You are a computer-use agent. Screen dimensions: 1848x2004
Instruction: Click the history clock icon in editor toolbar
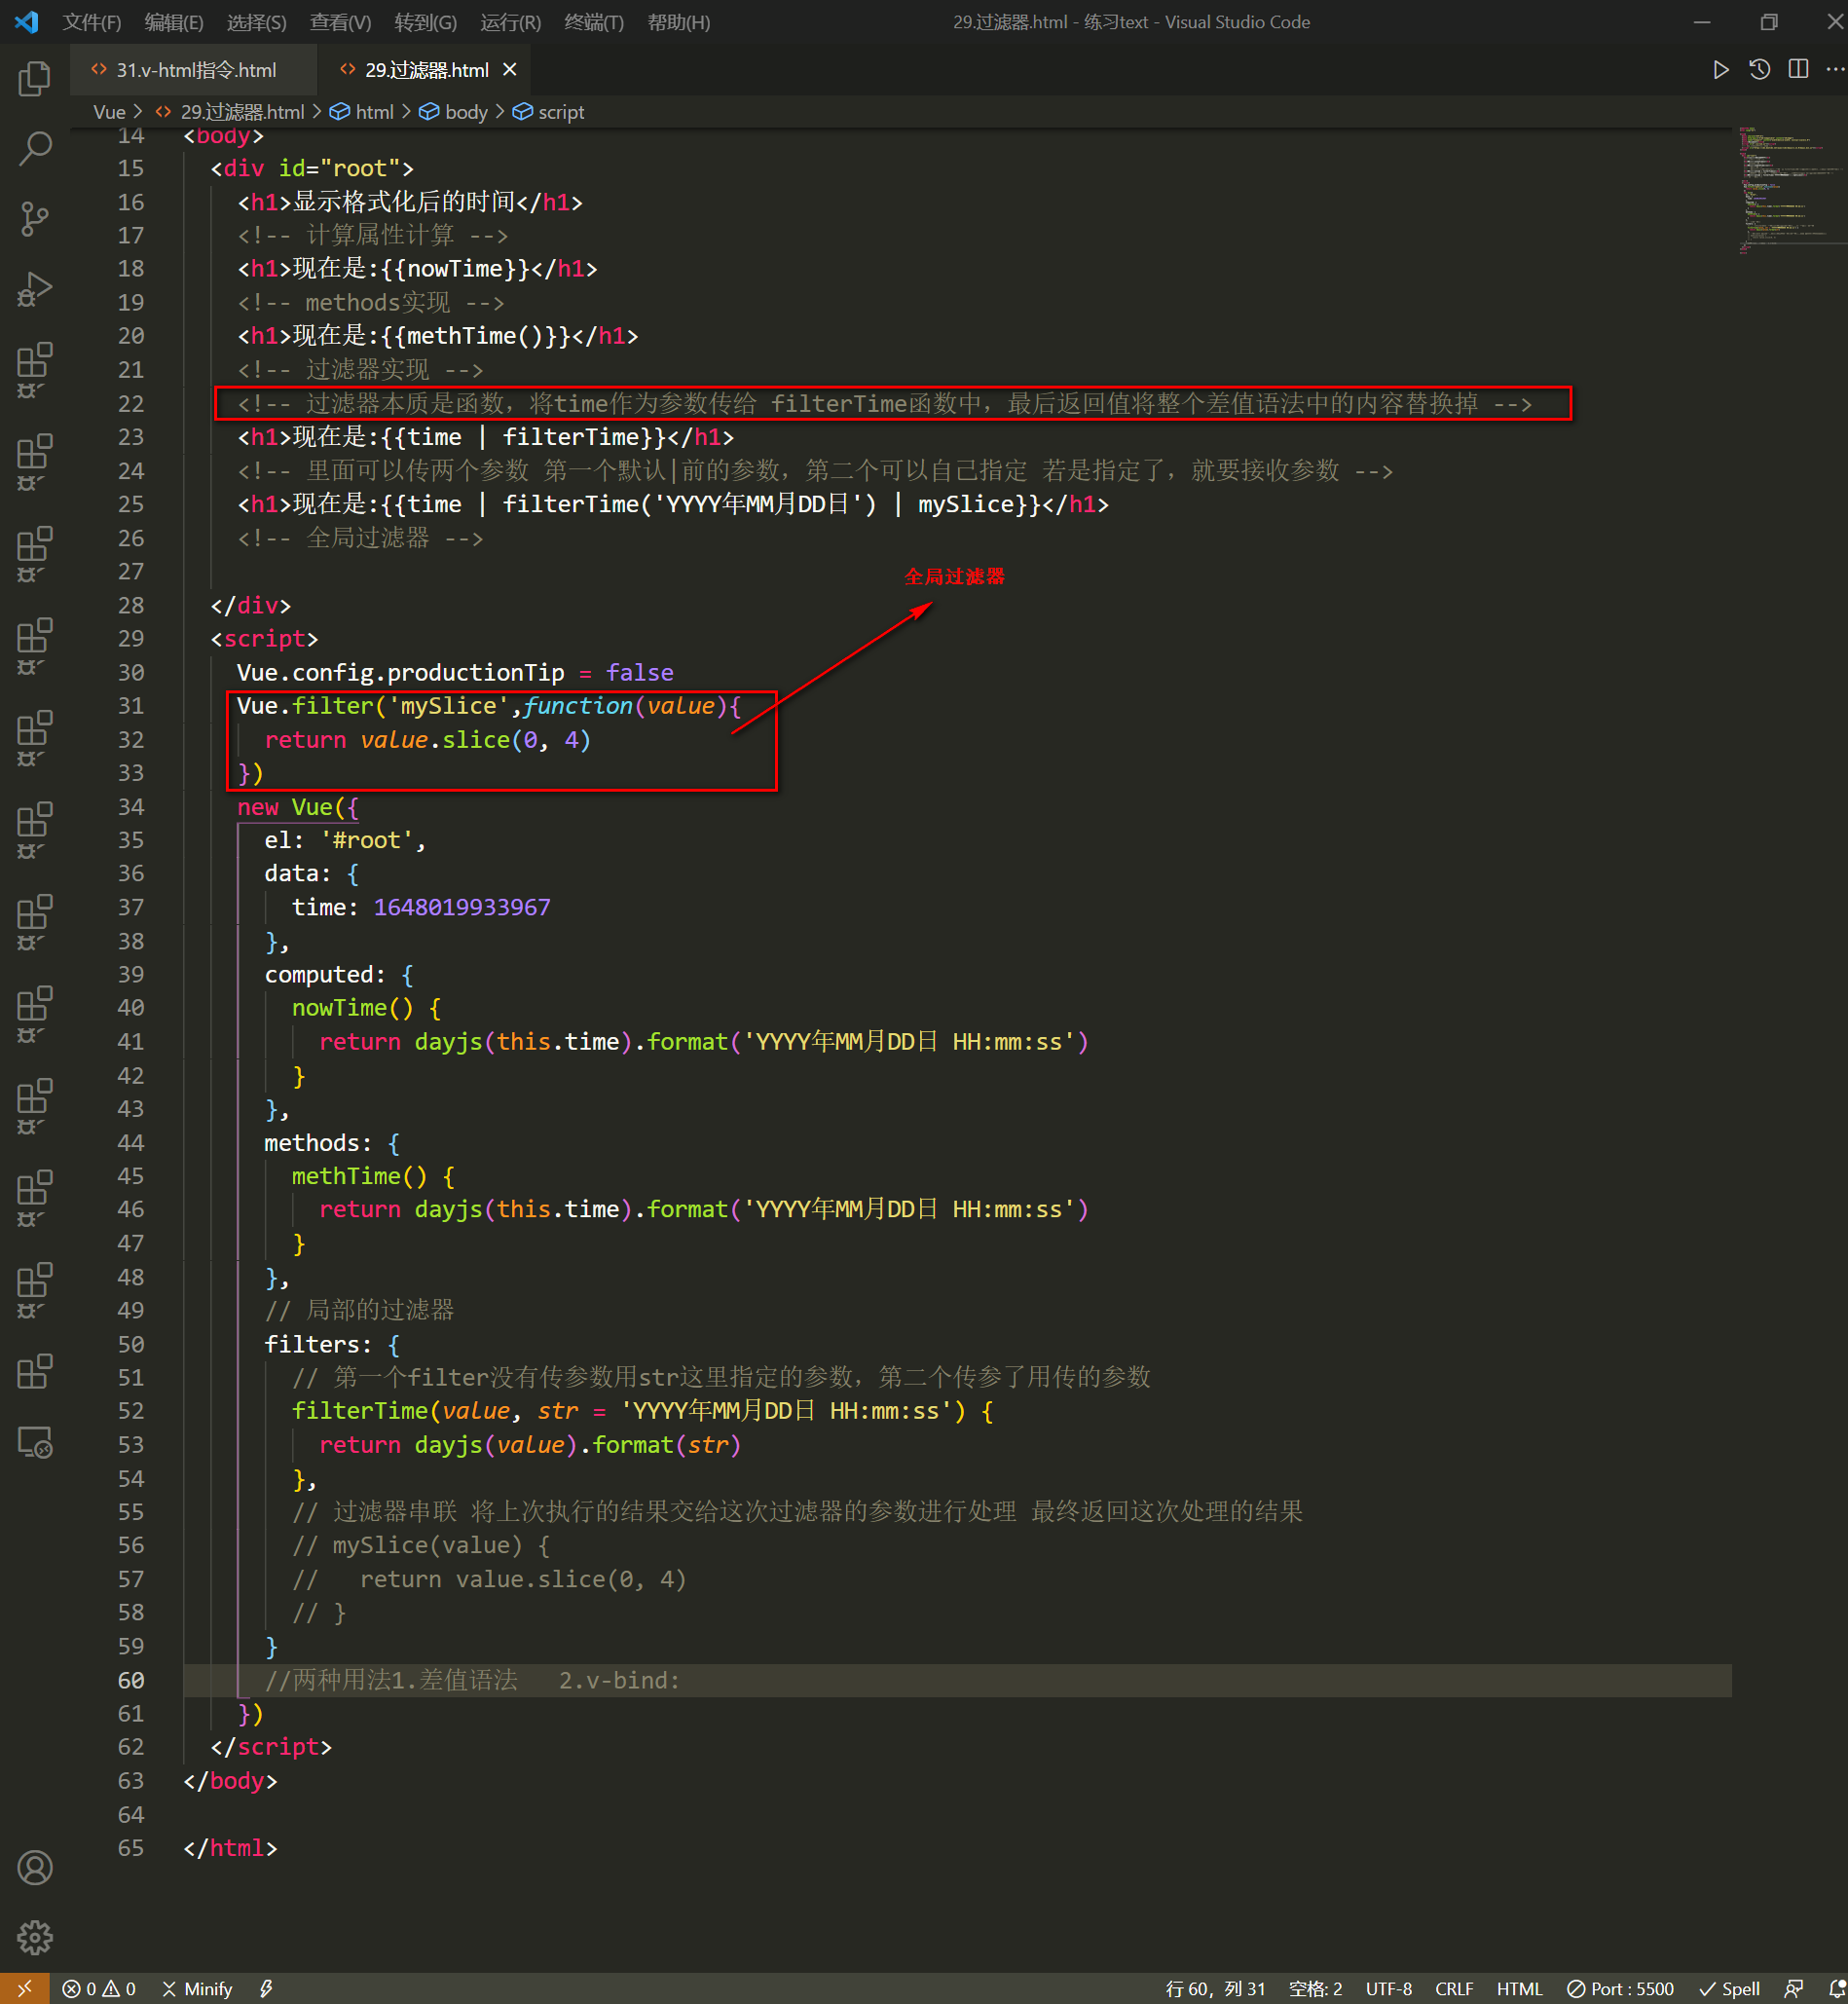click(1759, 69)
